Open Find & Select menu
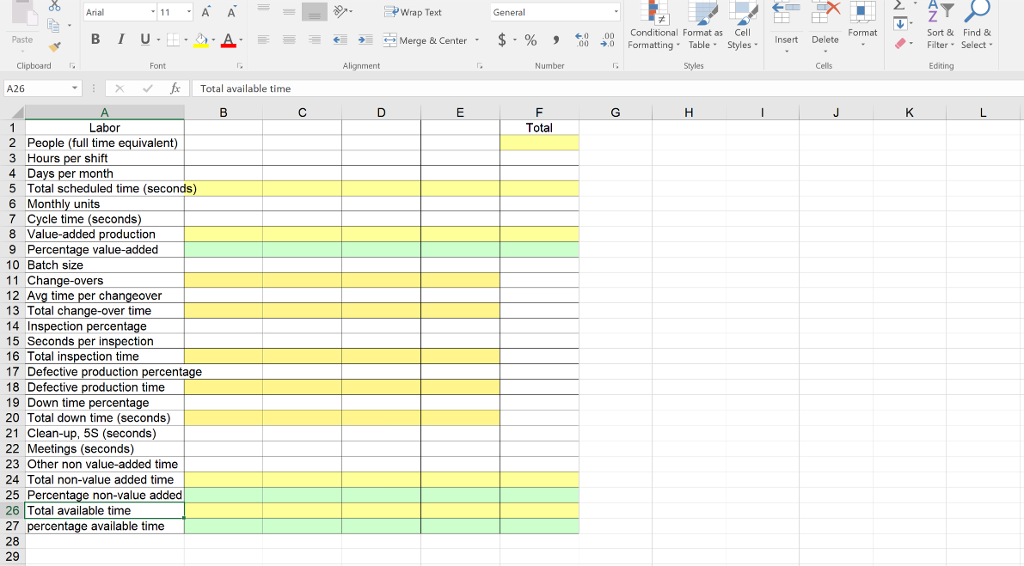Image resolution: width=1024 pixels, height=566 pixels. [x=977, y=26]
